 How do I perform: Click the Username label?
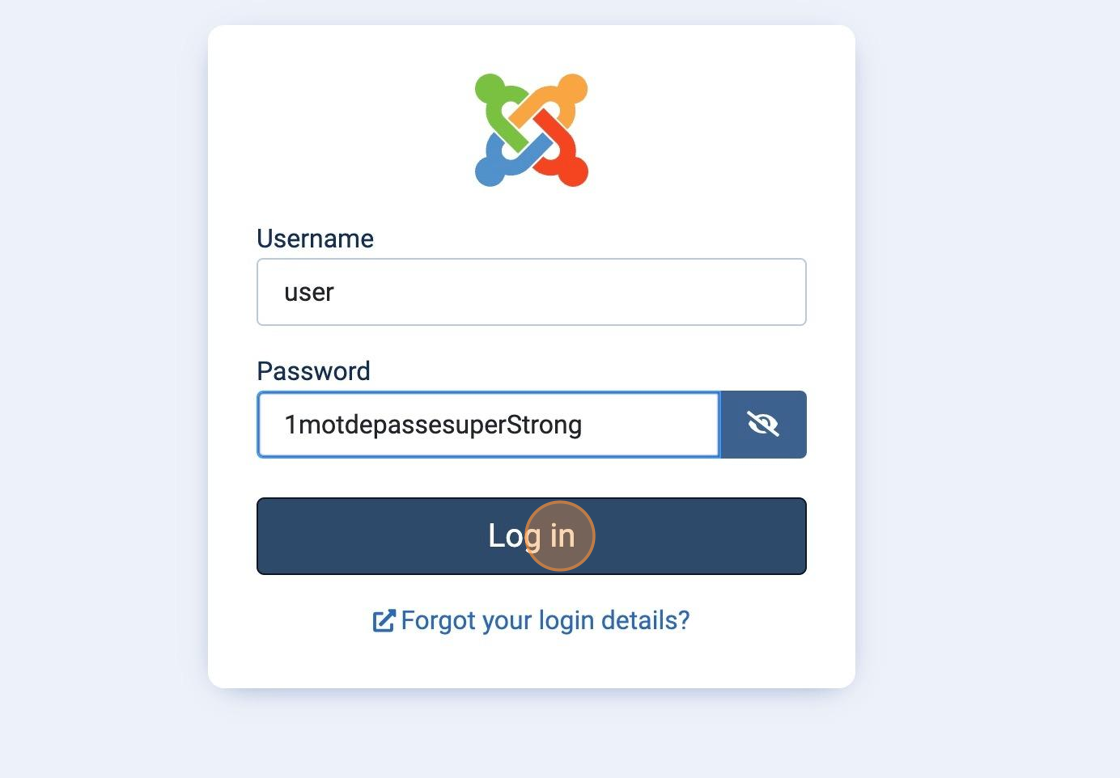click(315, 238)
